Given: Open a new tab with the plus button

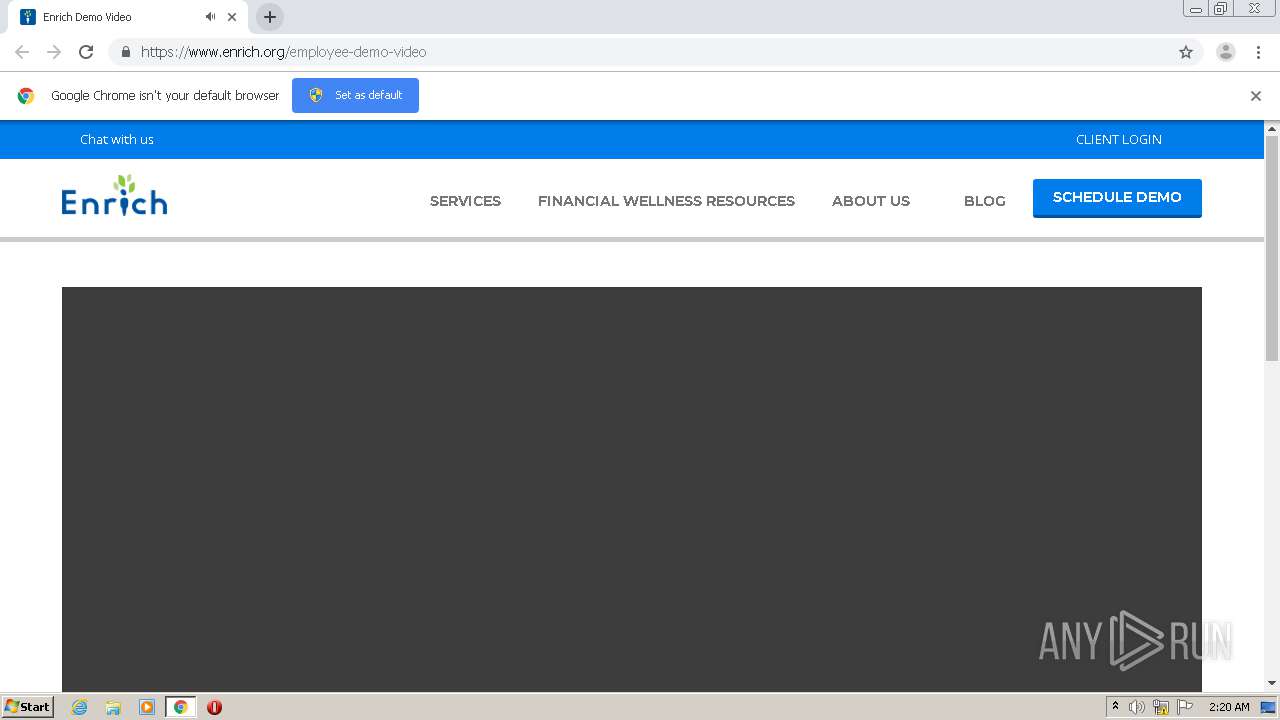Looking at the screenshot, I should point(270,17).
